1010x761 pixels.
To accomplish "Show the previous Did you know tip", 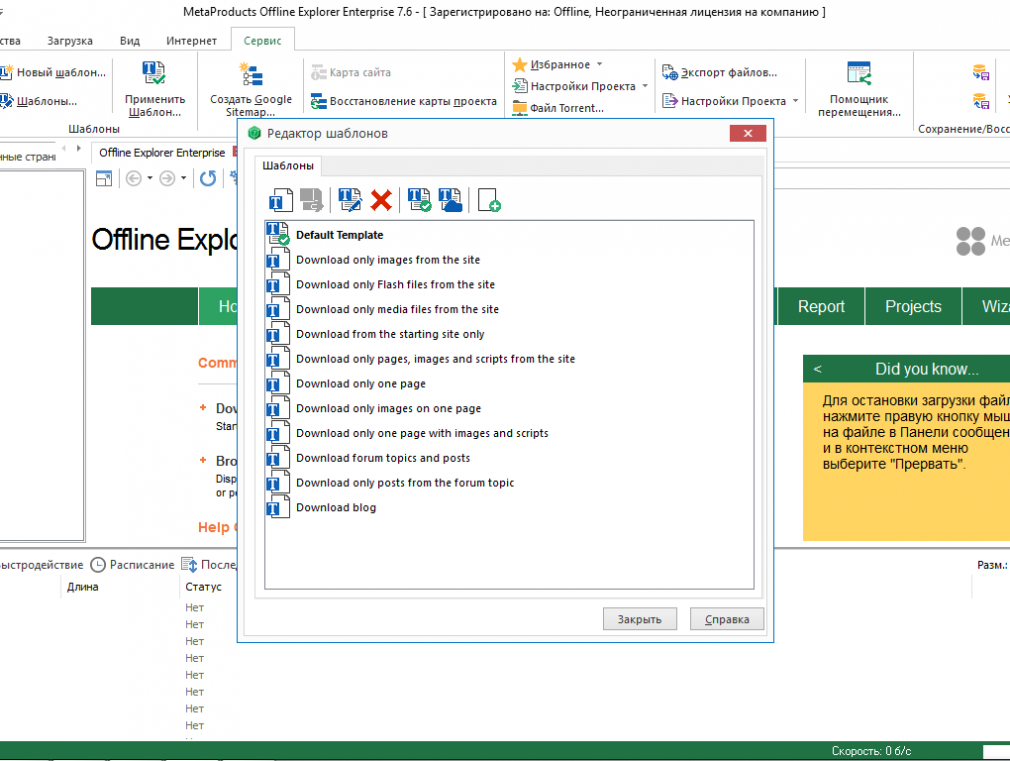I will point(817,369).
